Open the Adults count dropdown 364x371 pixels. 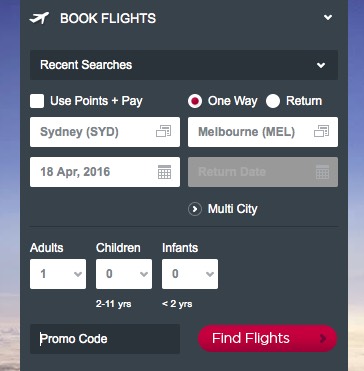[x=58, y=274]
